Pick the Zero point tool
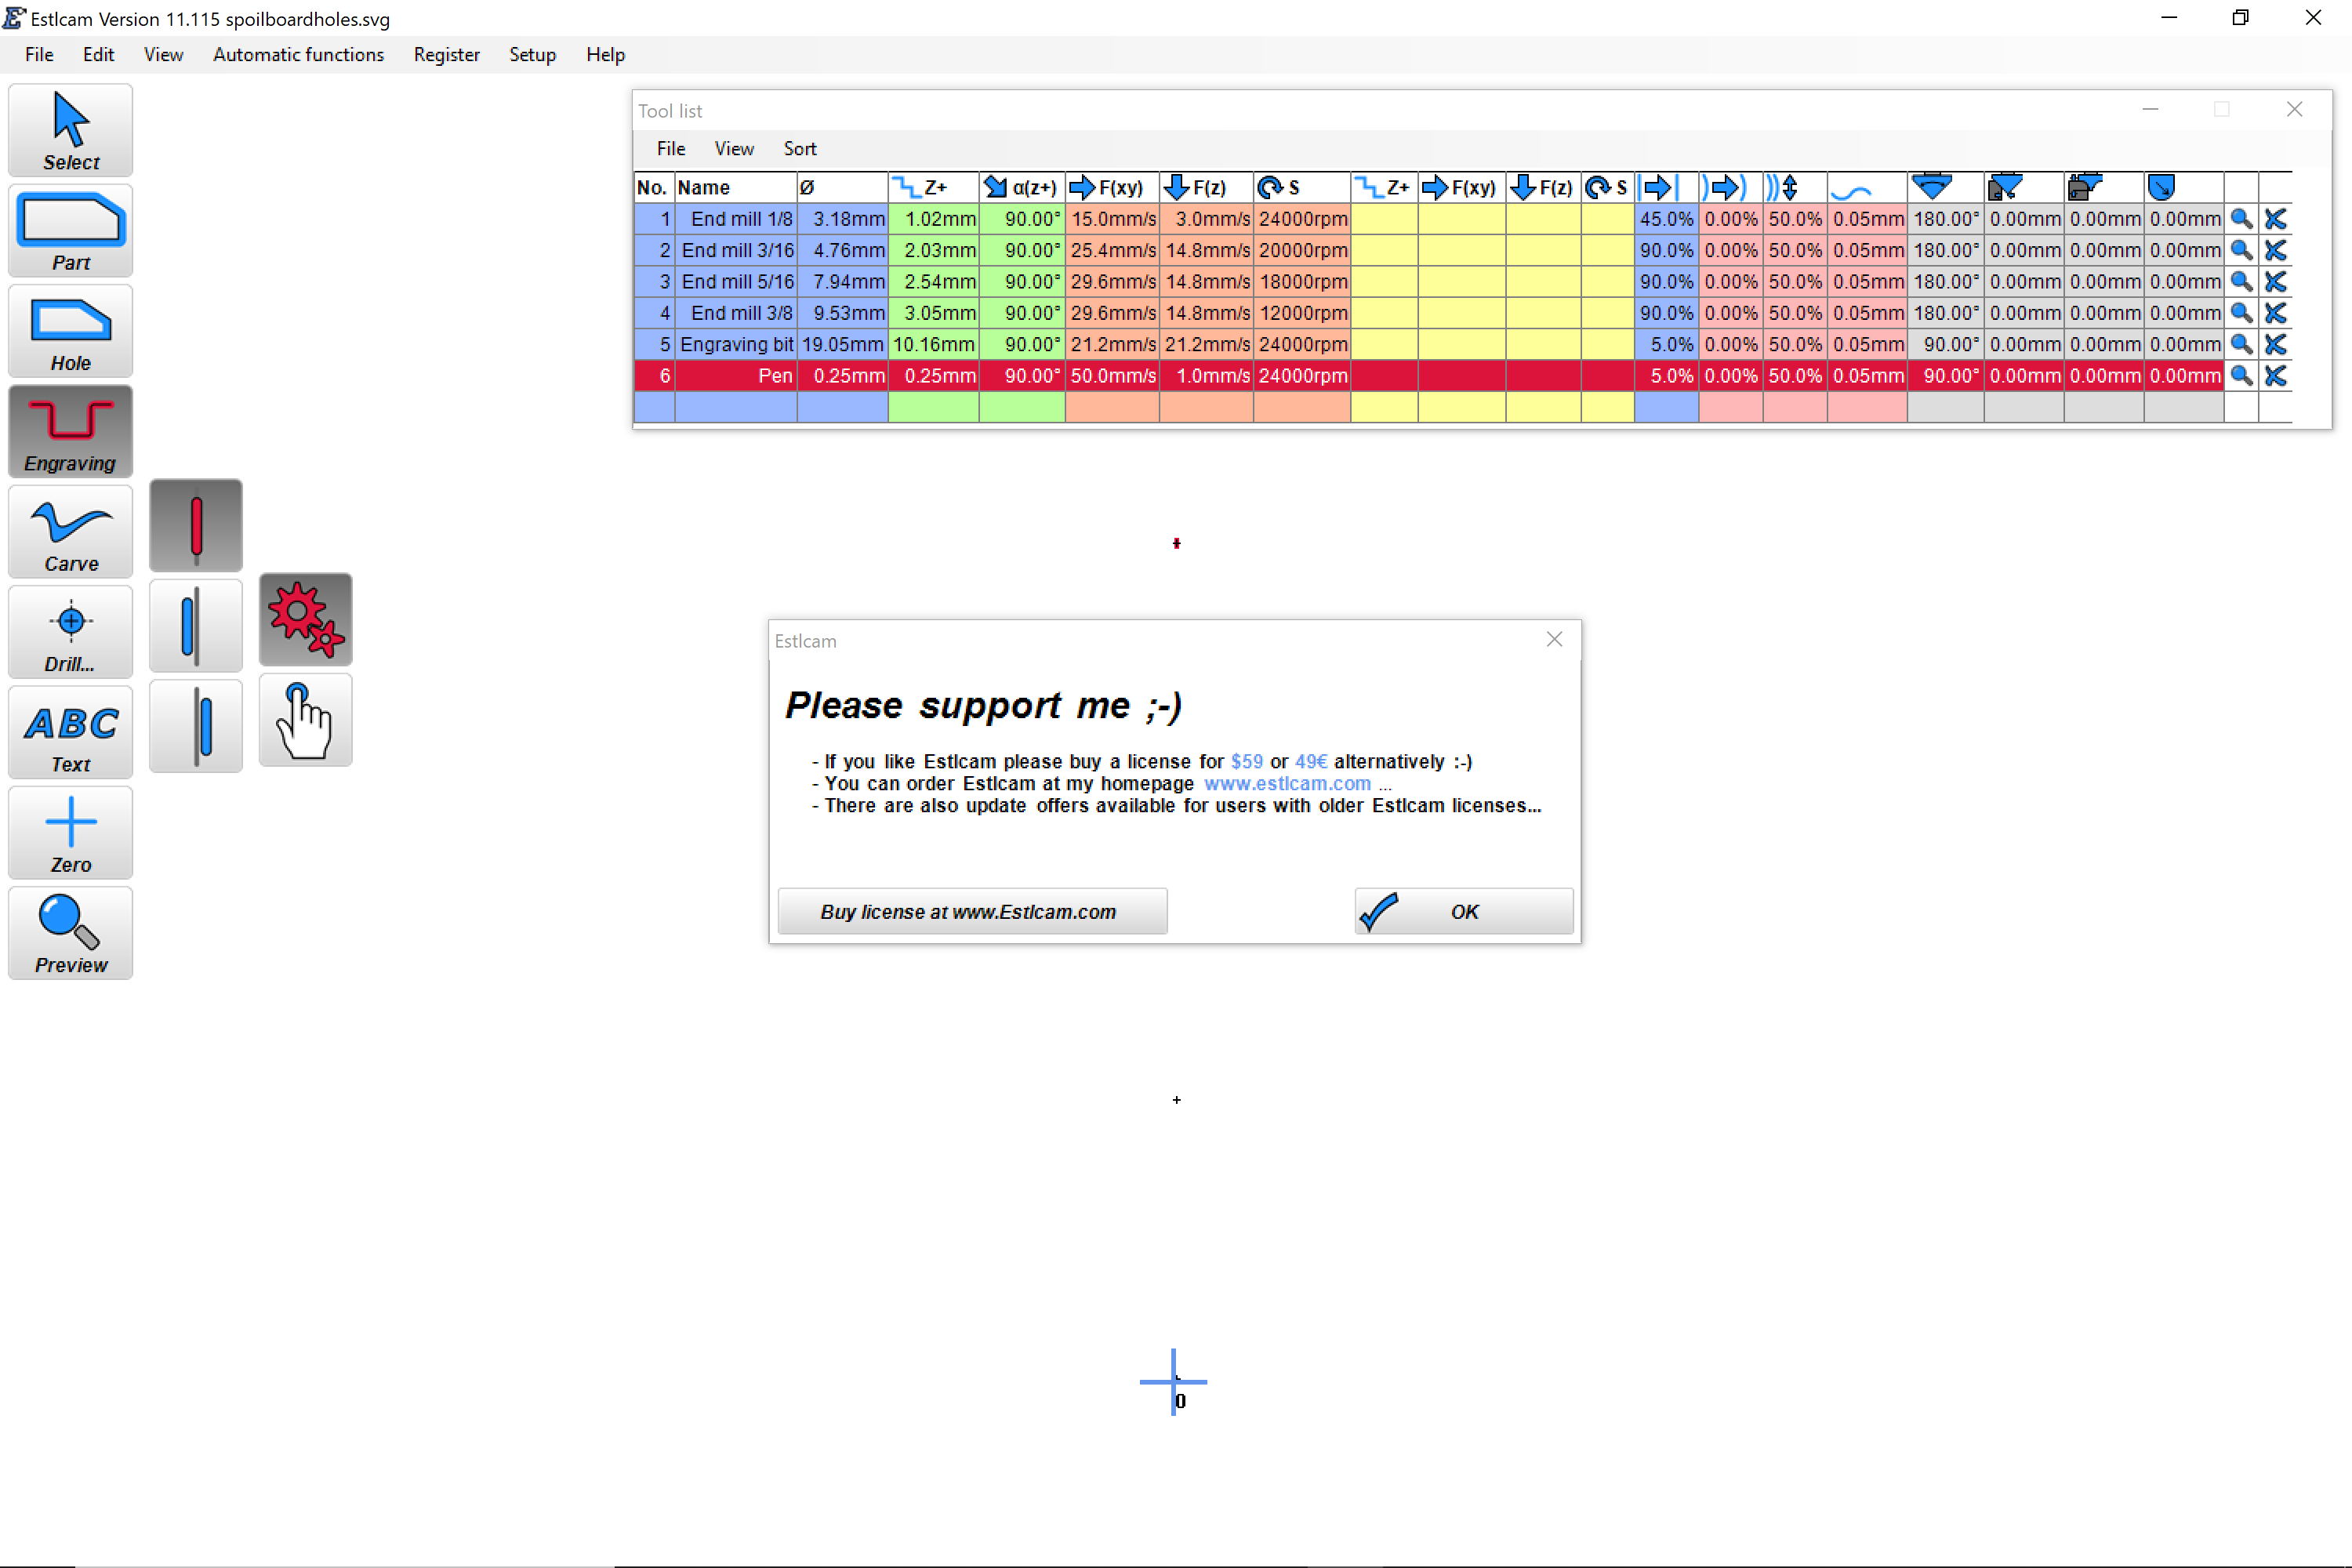The height and width of the screenshot is (1568, 2352). [70, 833]
